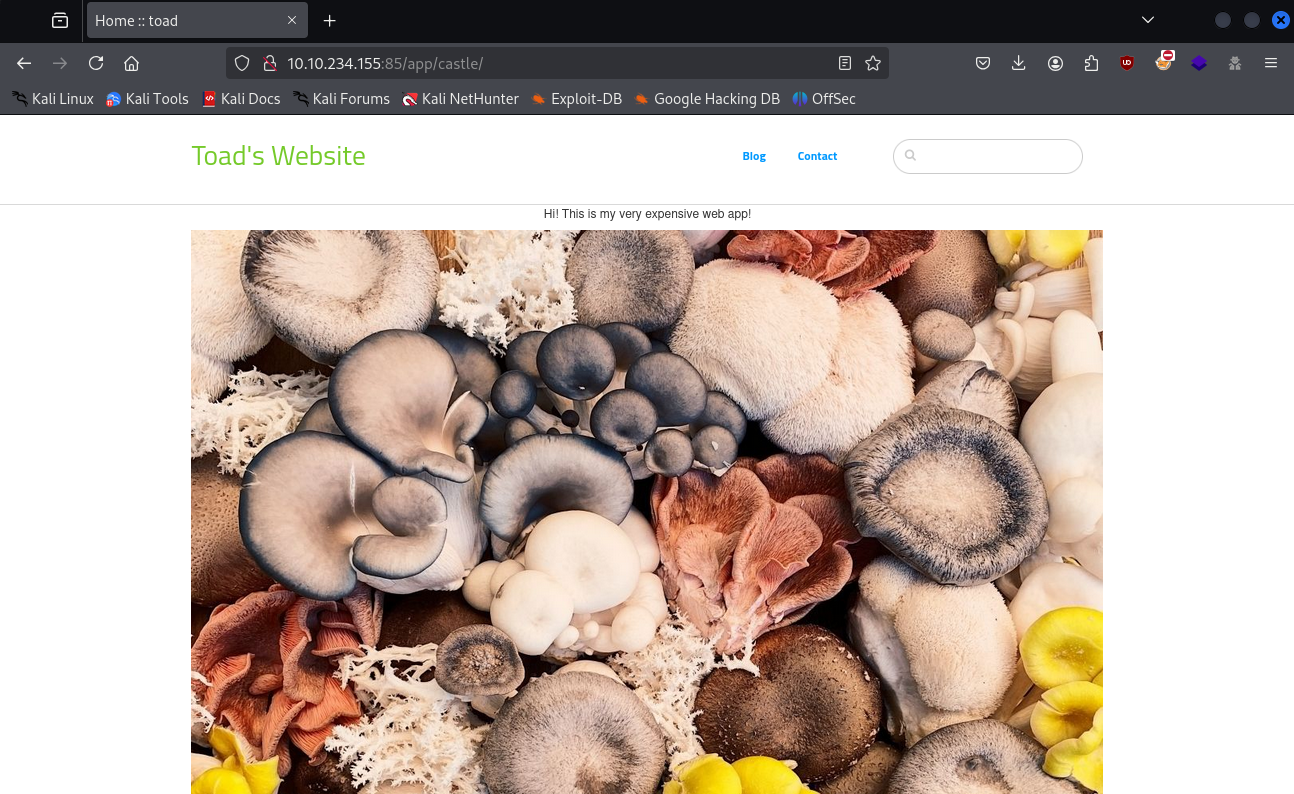Open the Extensions puzzle icon
The width and height of the screenshot is (1294, 794).
point(1091,63)
